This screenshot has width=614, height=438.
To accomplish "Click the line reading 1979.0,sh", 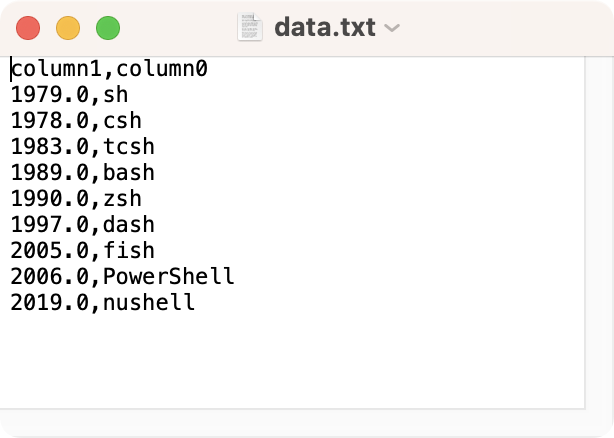I will (x=69, y=96).
